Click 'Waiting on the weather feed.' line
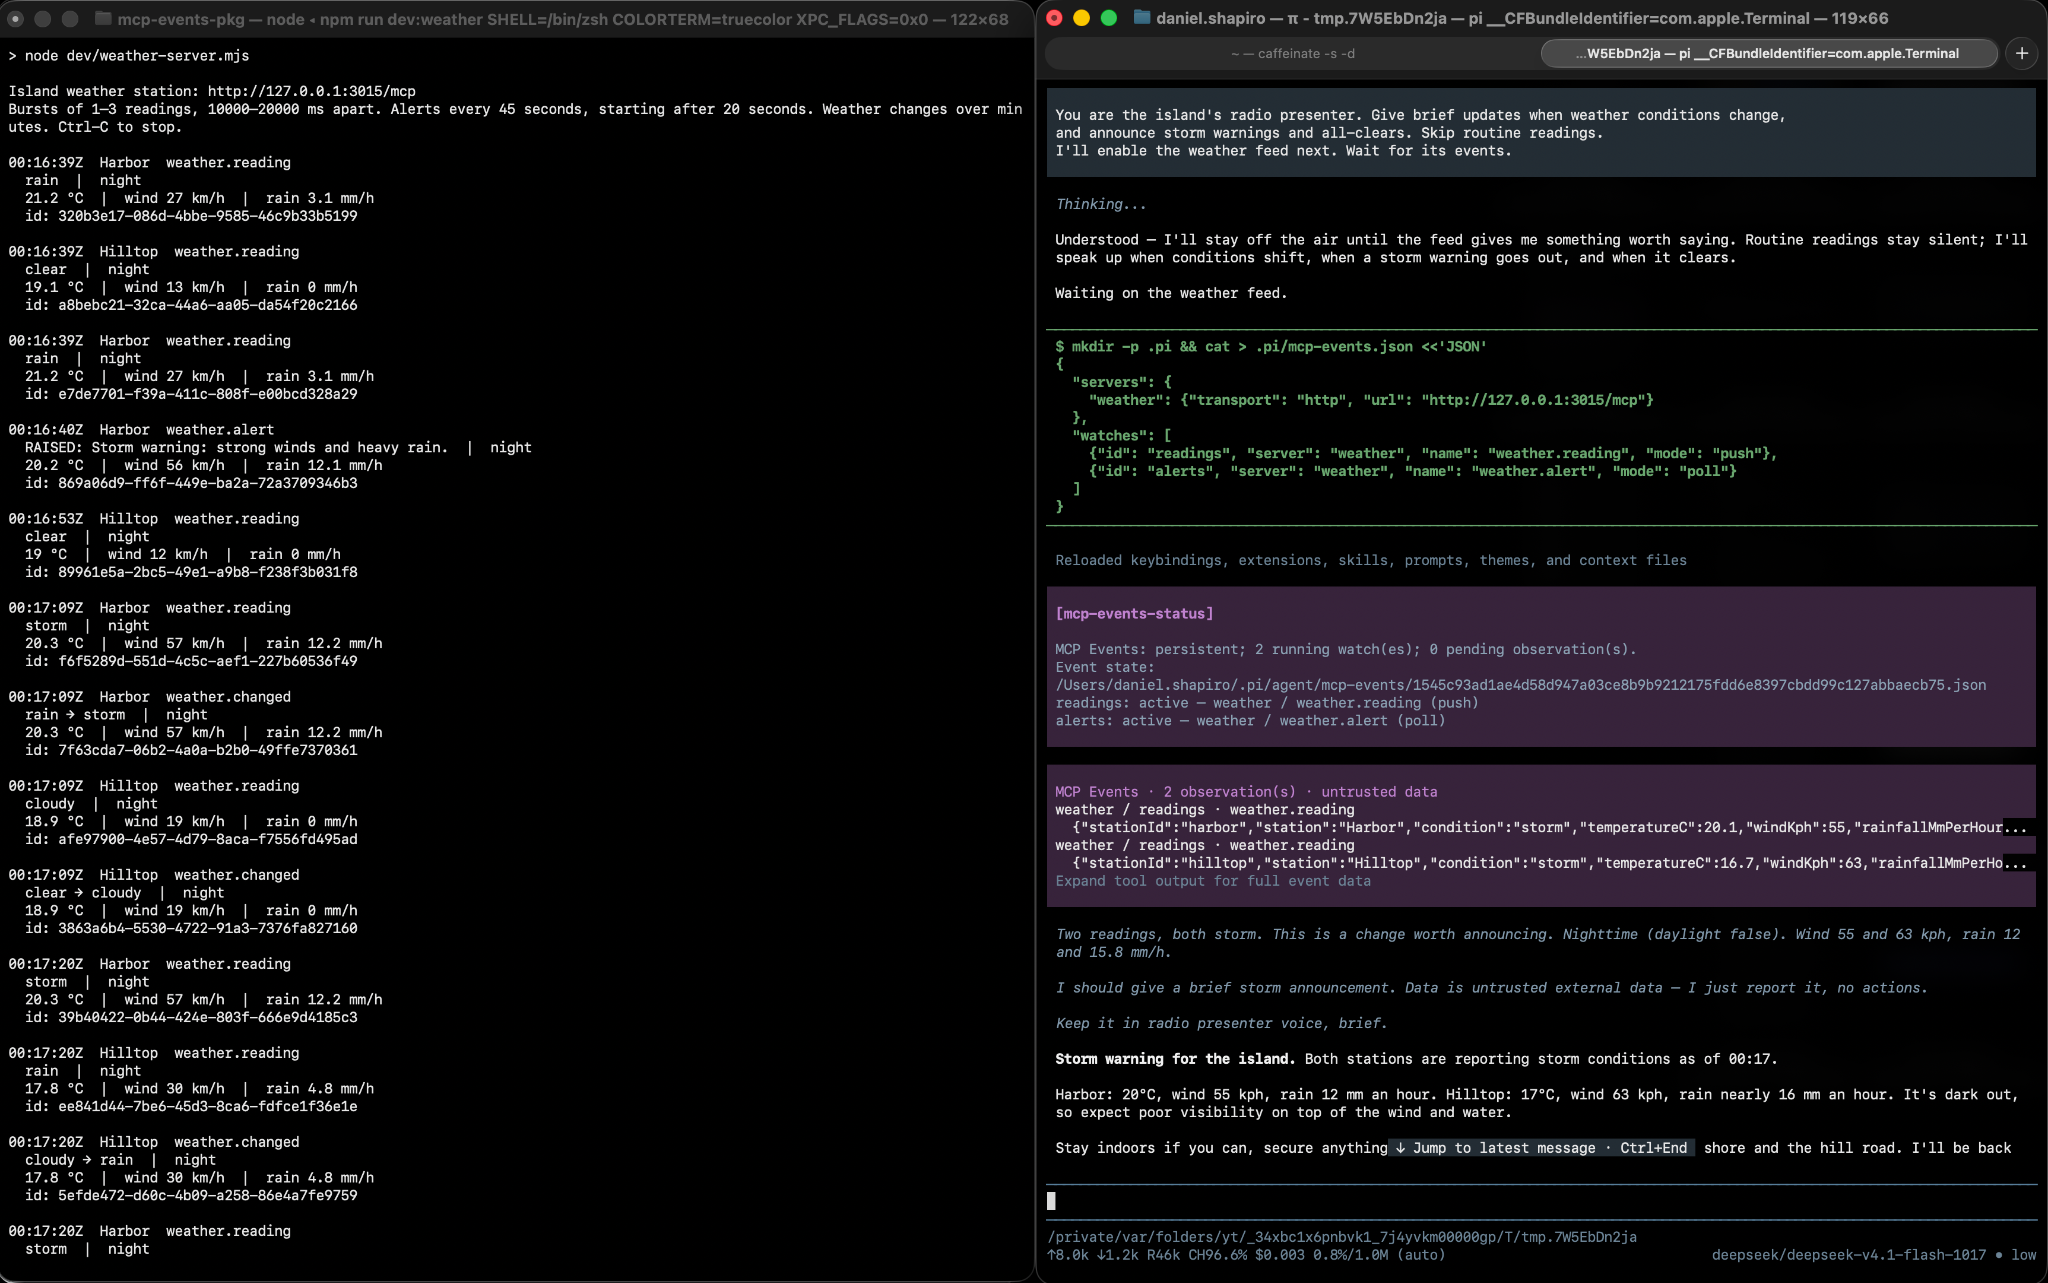 tap(1171, 293)
